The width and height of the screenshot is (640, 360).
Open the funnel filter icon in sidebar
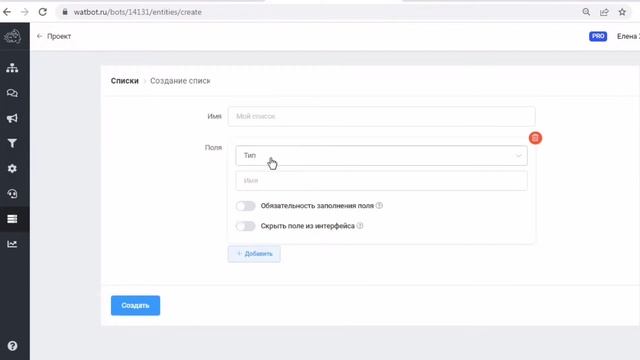click(12, 143)
